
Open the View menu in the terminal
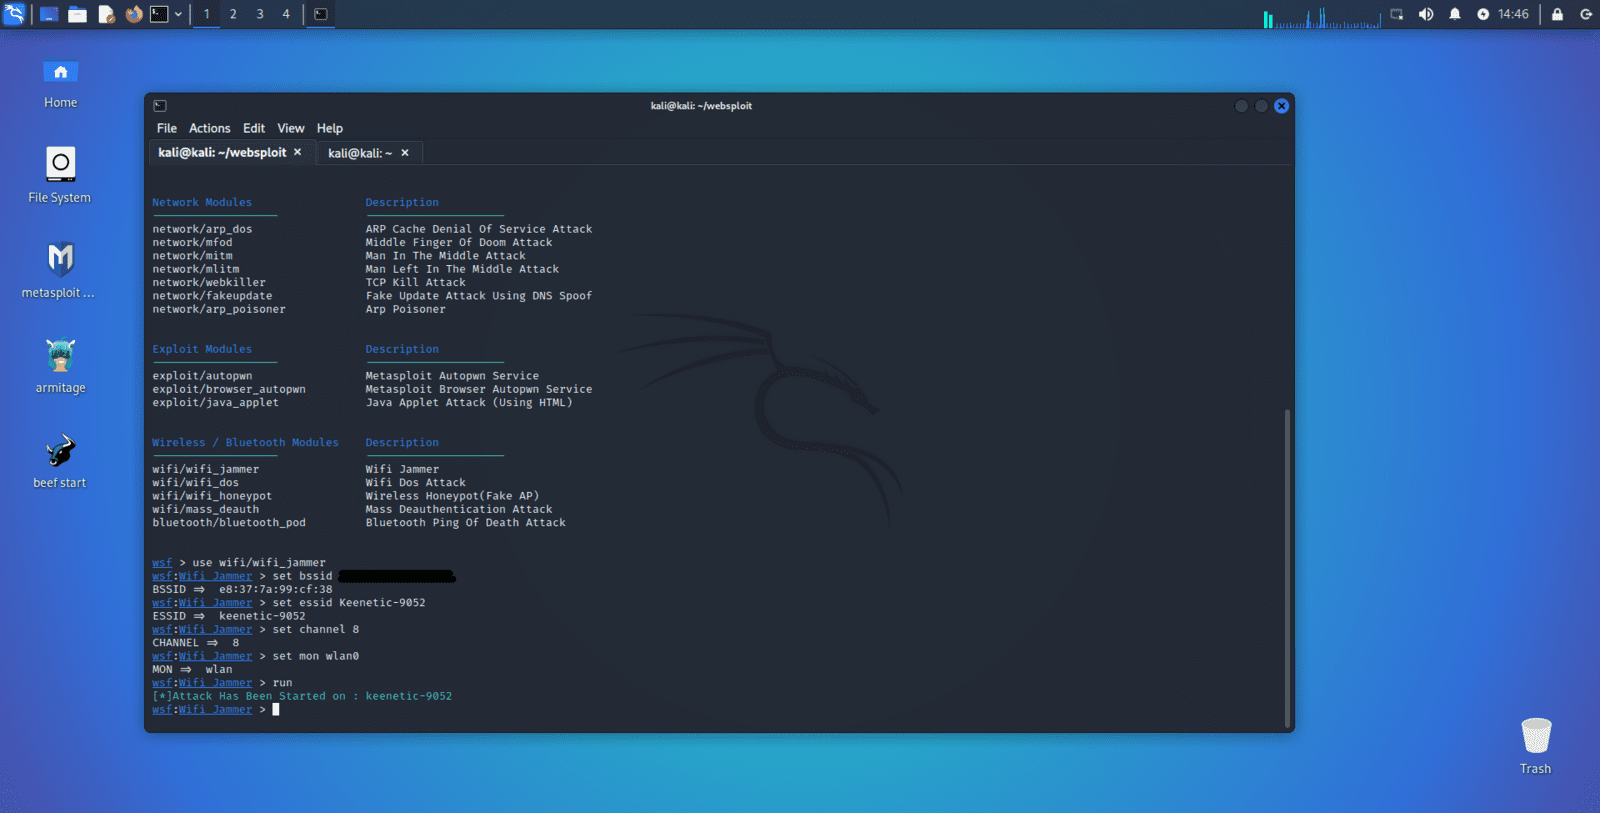tap(291, 128)
